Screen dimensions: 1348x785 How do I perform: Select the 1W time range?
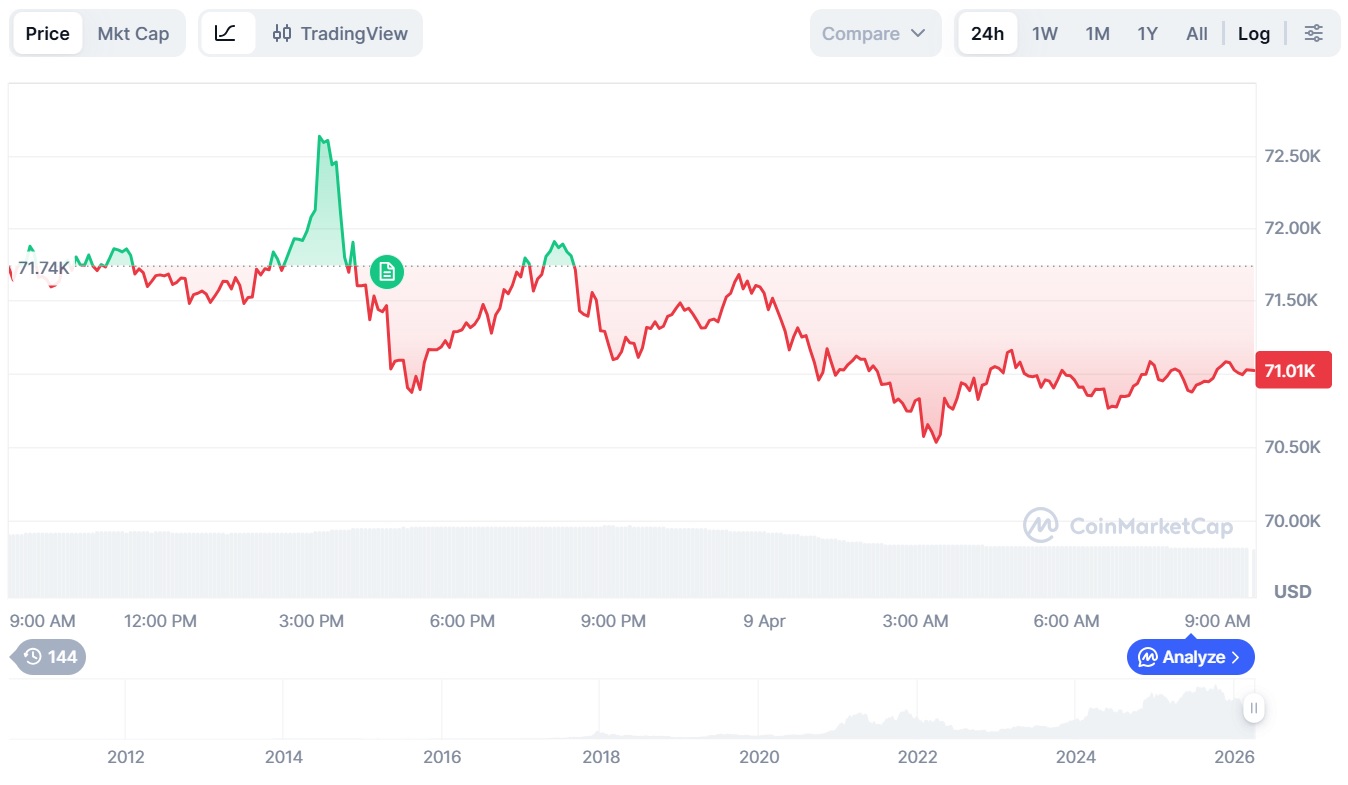[x=1045, y=33]
